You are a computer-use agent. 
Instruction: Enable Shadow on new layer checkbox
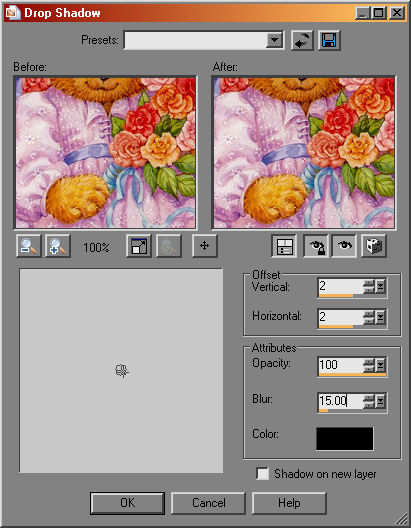262,473
